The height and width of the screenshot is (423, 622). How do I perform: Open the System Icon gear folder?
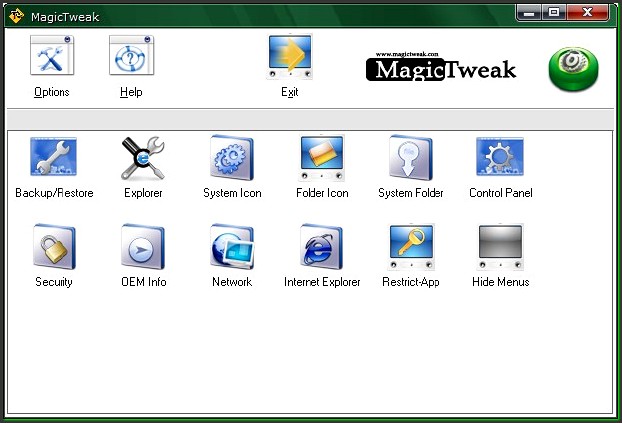click(x=232, y=158)
